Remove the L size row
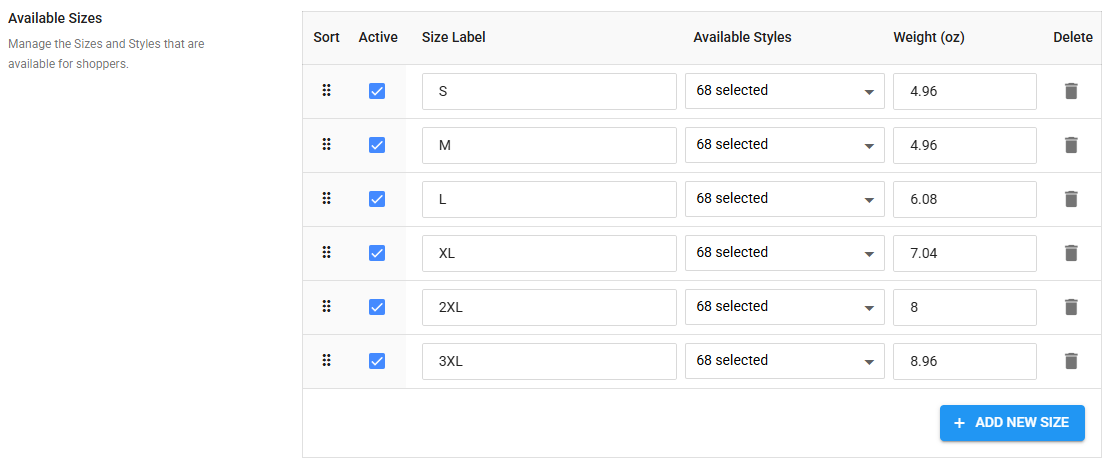Screen dimensions: 1110x467 click(x=1071, y=199)
